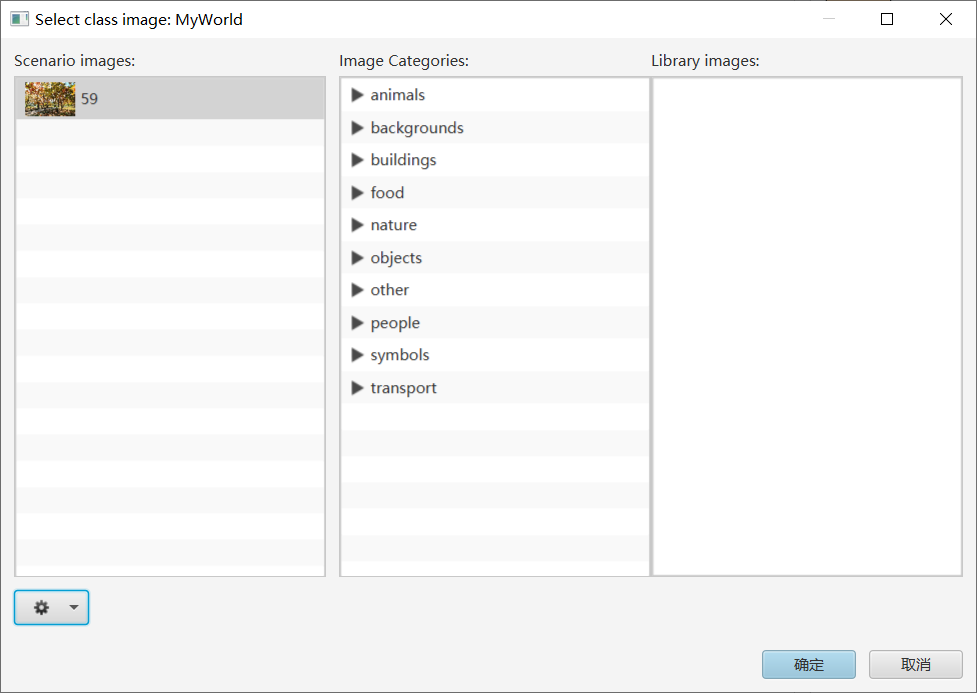Click the app icon in the title bar
The width and height of the screenshot is (977, 693).
19,19
